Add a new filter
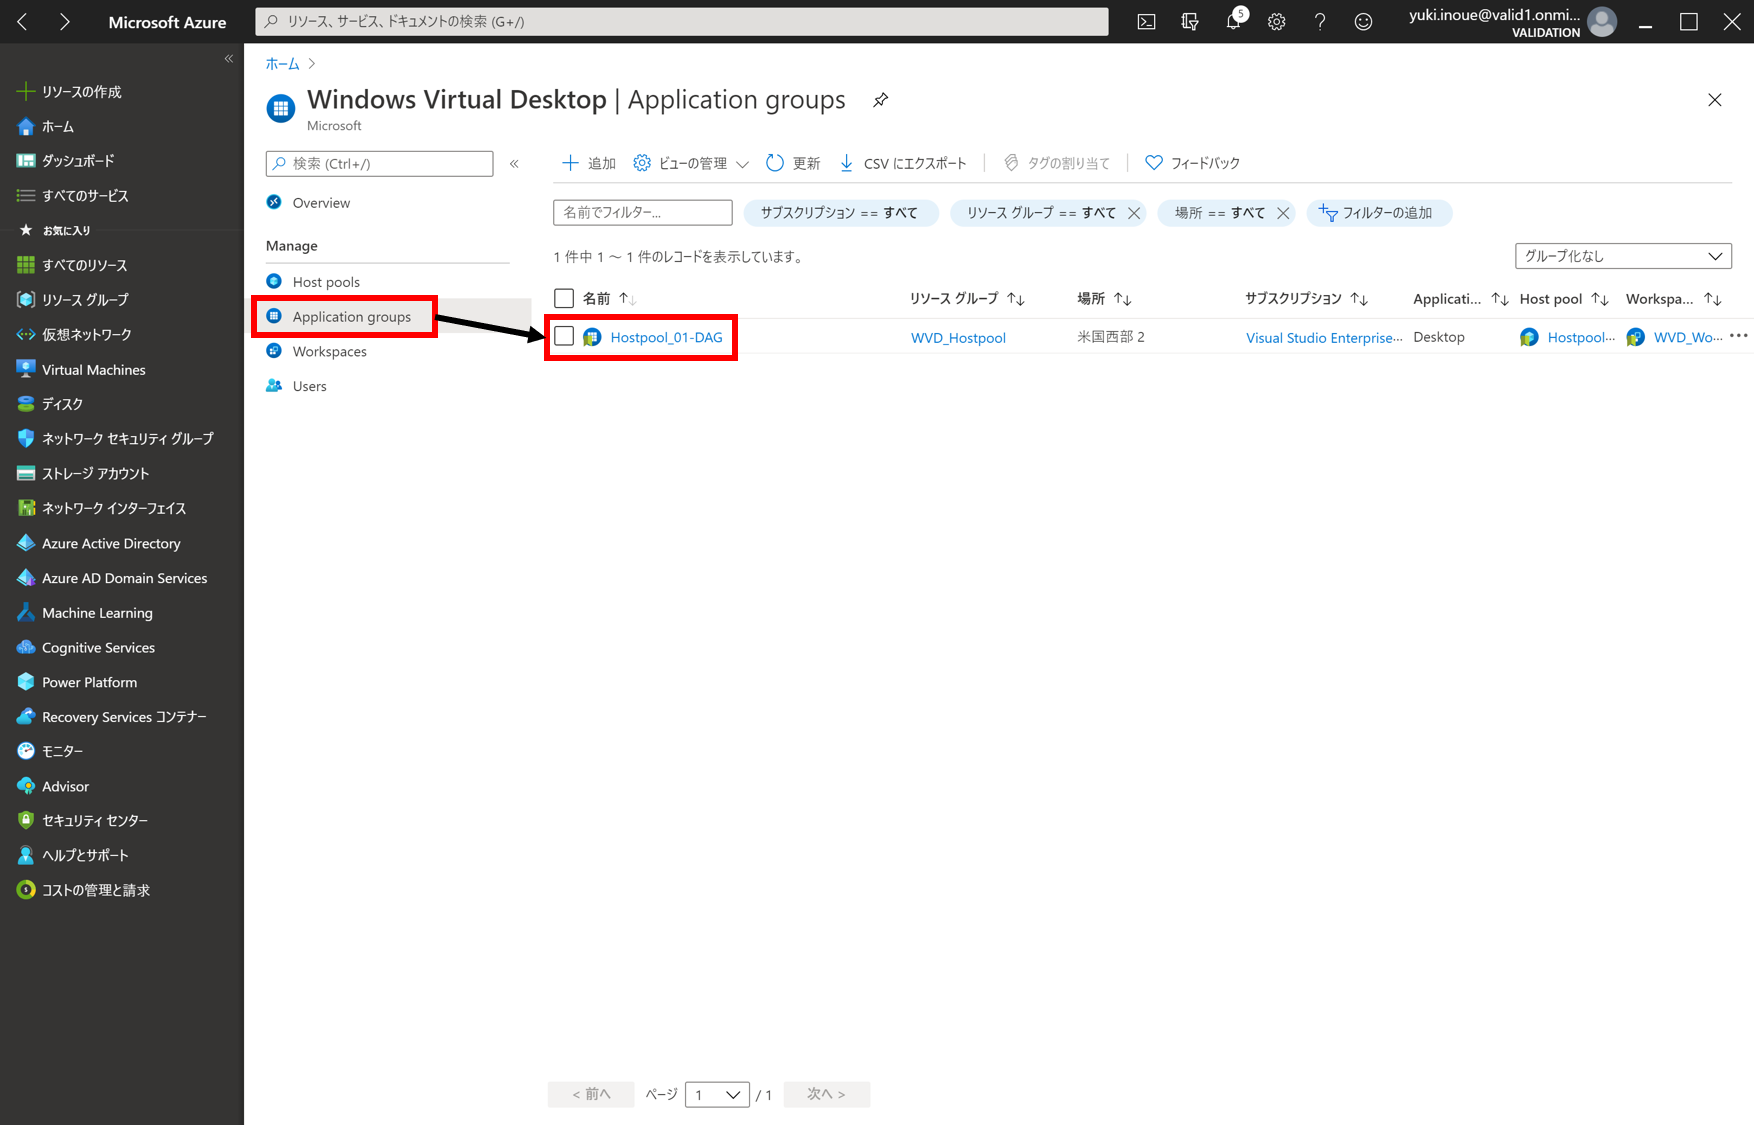Screen dimensions: 1754x1125 [x=1378, y=213]
